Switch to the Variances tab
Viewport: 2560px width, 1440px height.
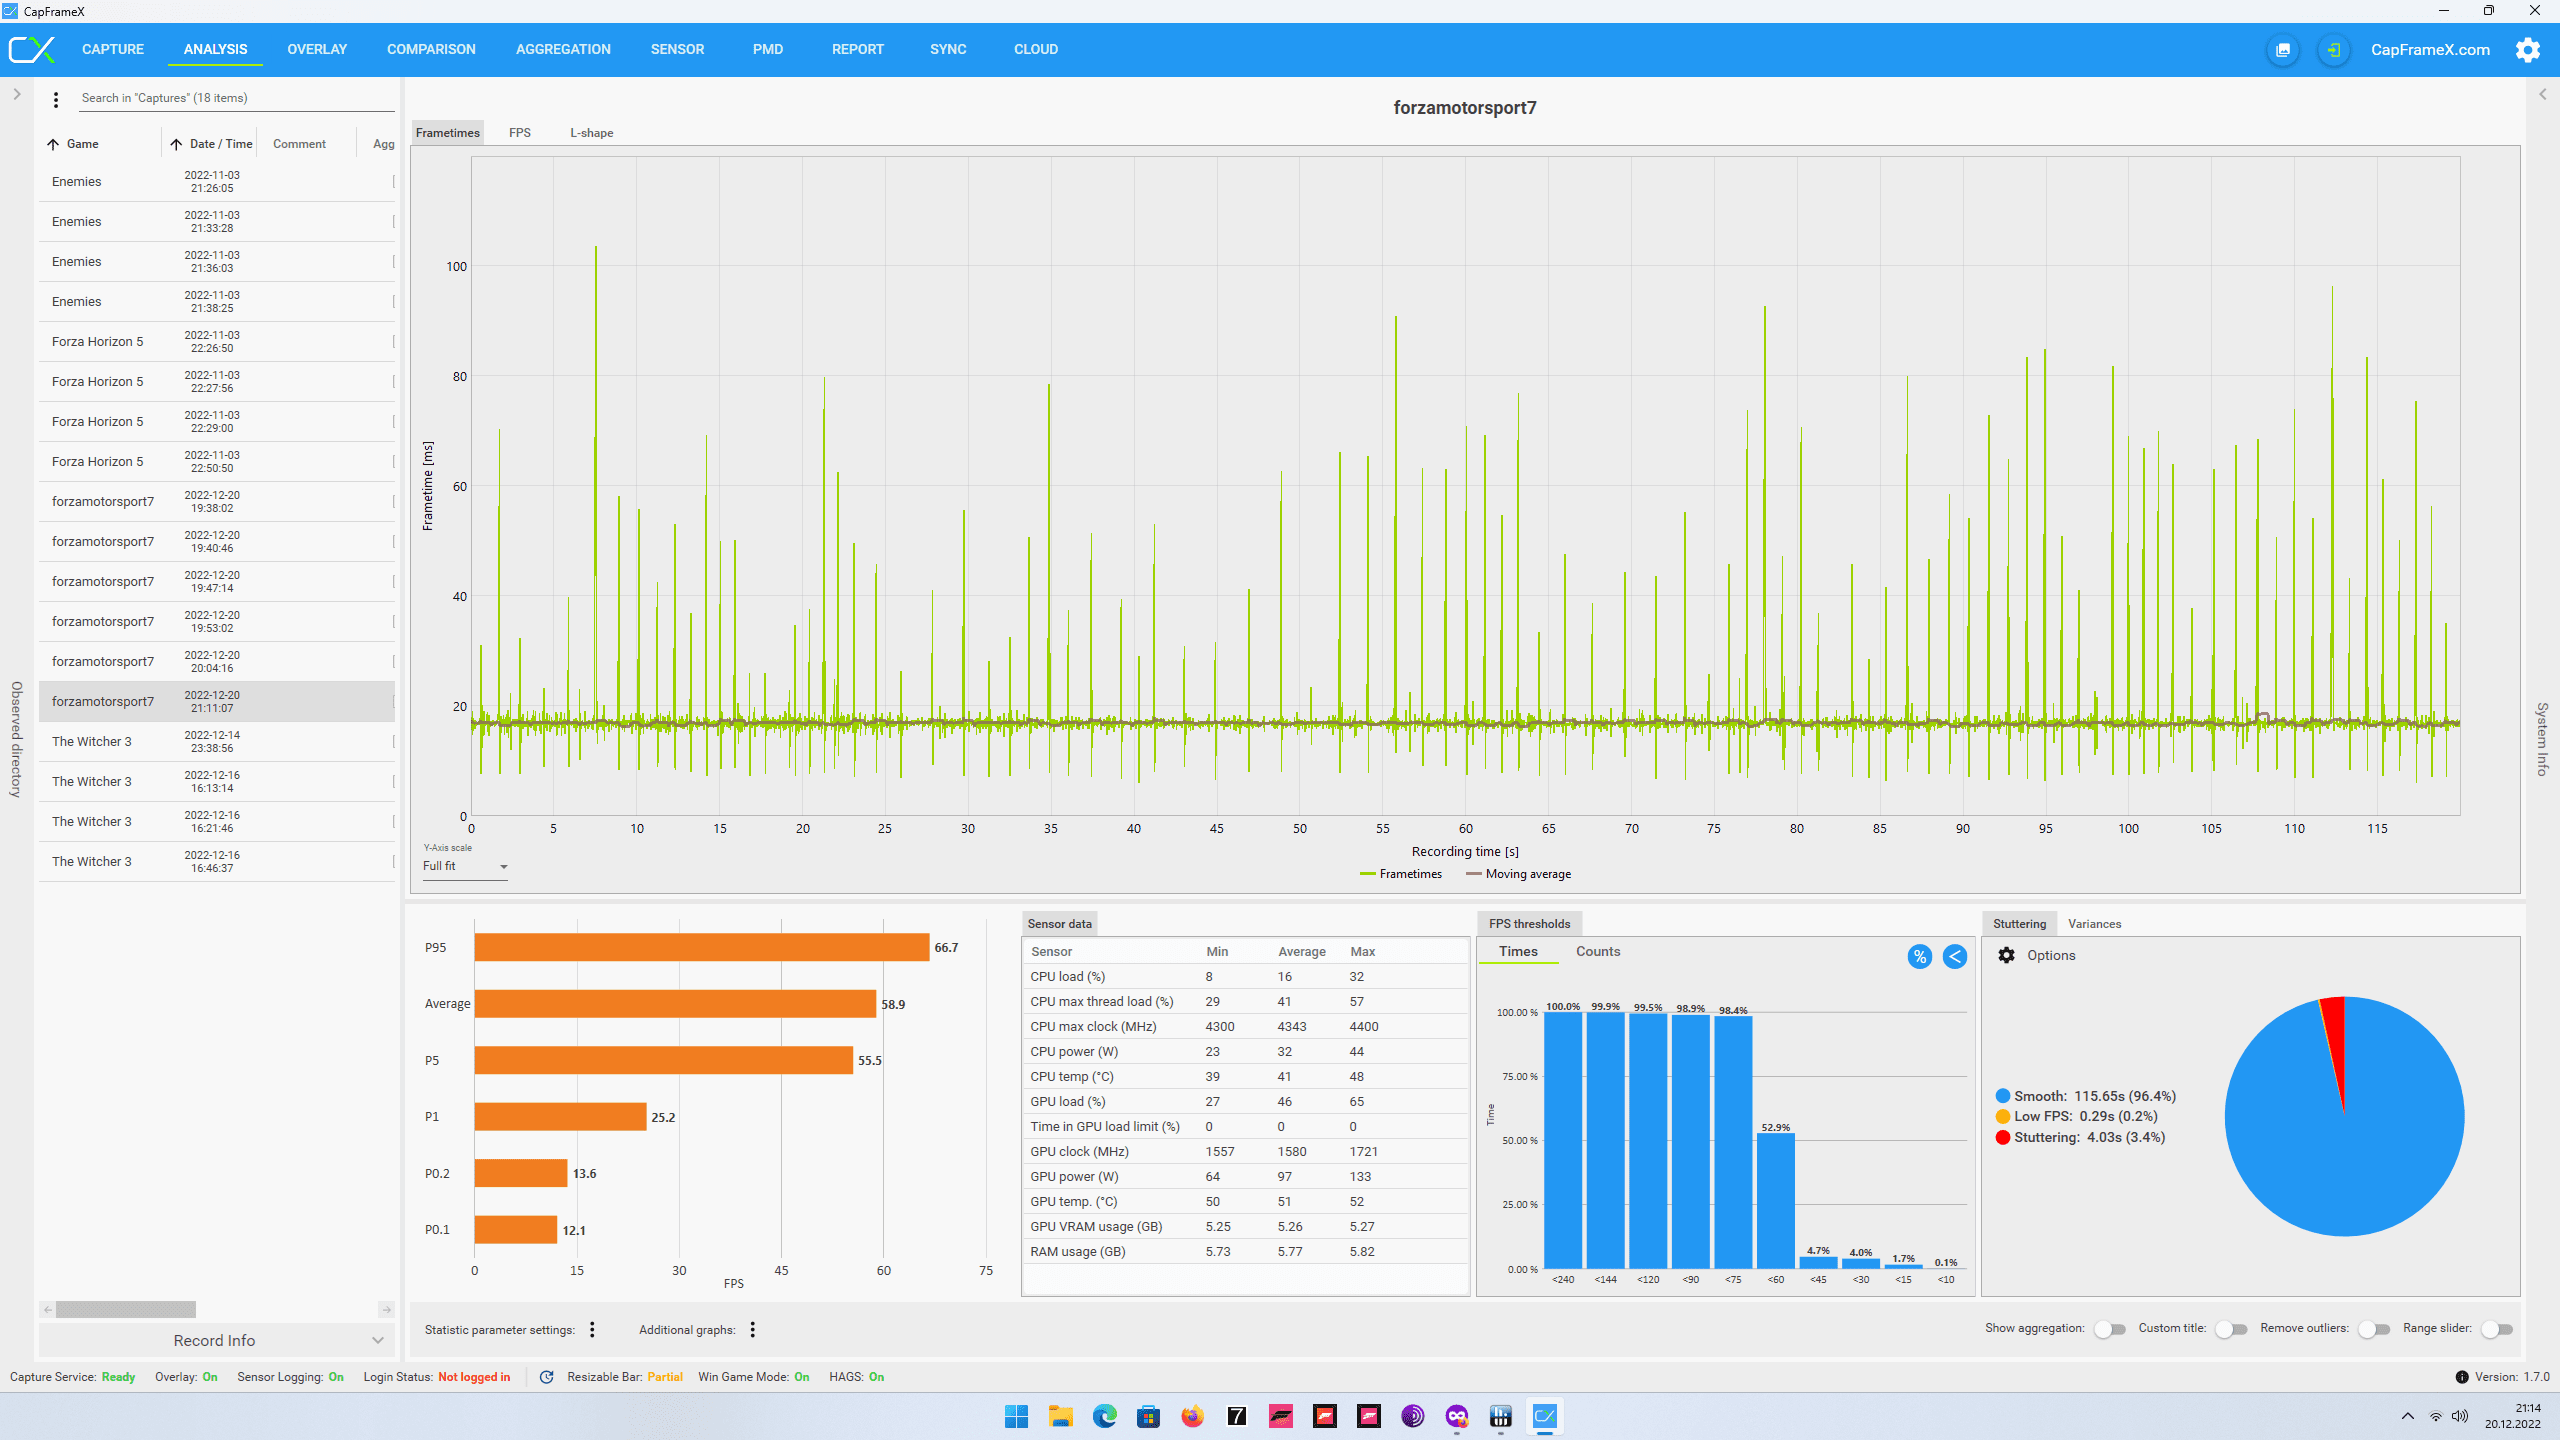[x=2094, y=921]
